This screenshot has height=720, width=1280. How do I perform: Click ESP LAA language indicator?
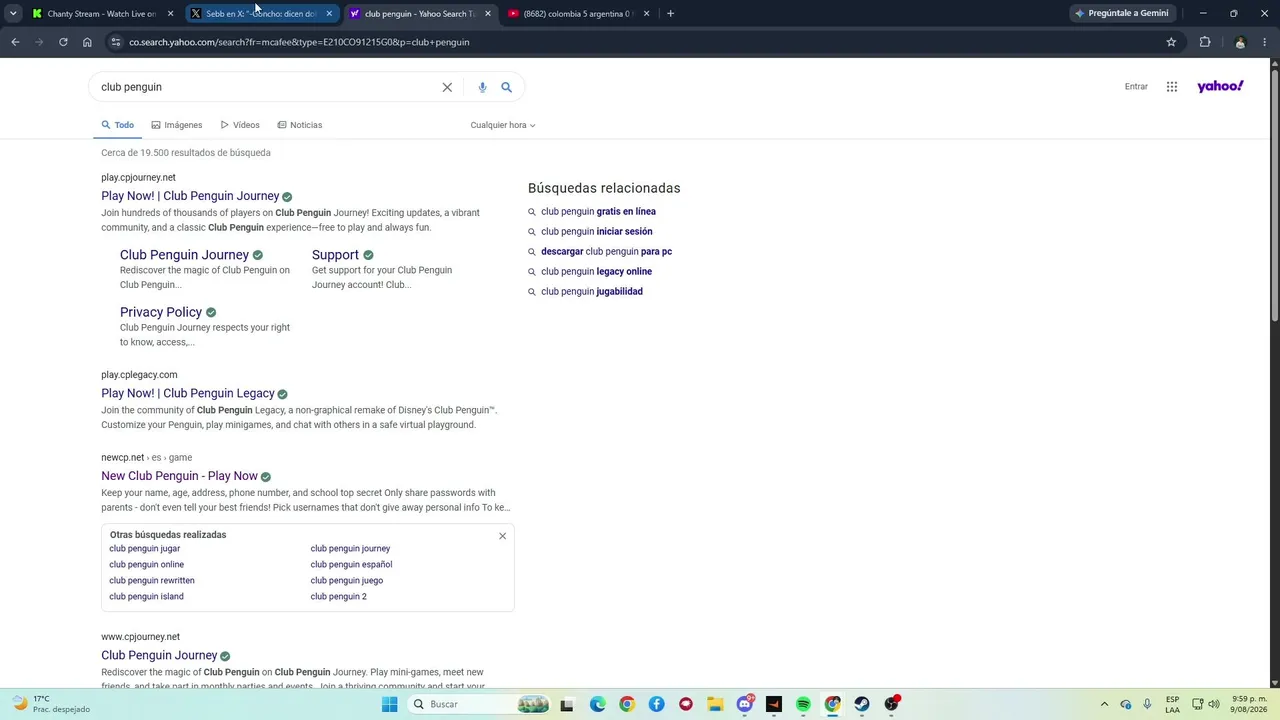1172,704
